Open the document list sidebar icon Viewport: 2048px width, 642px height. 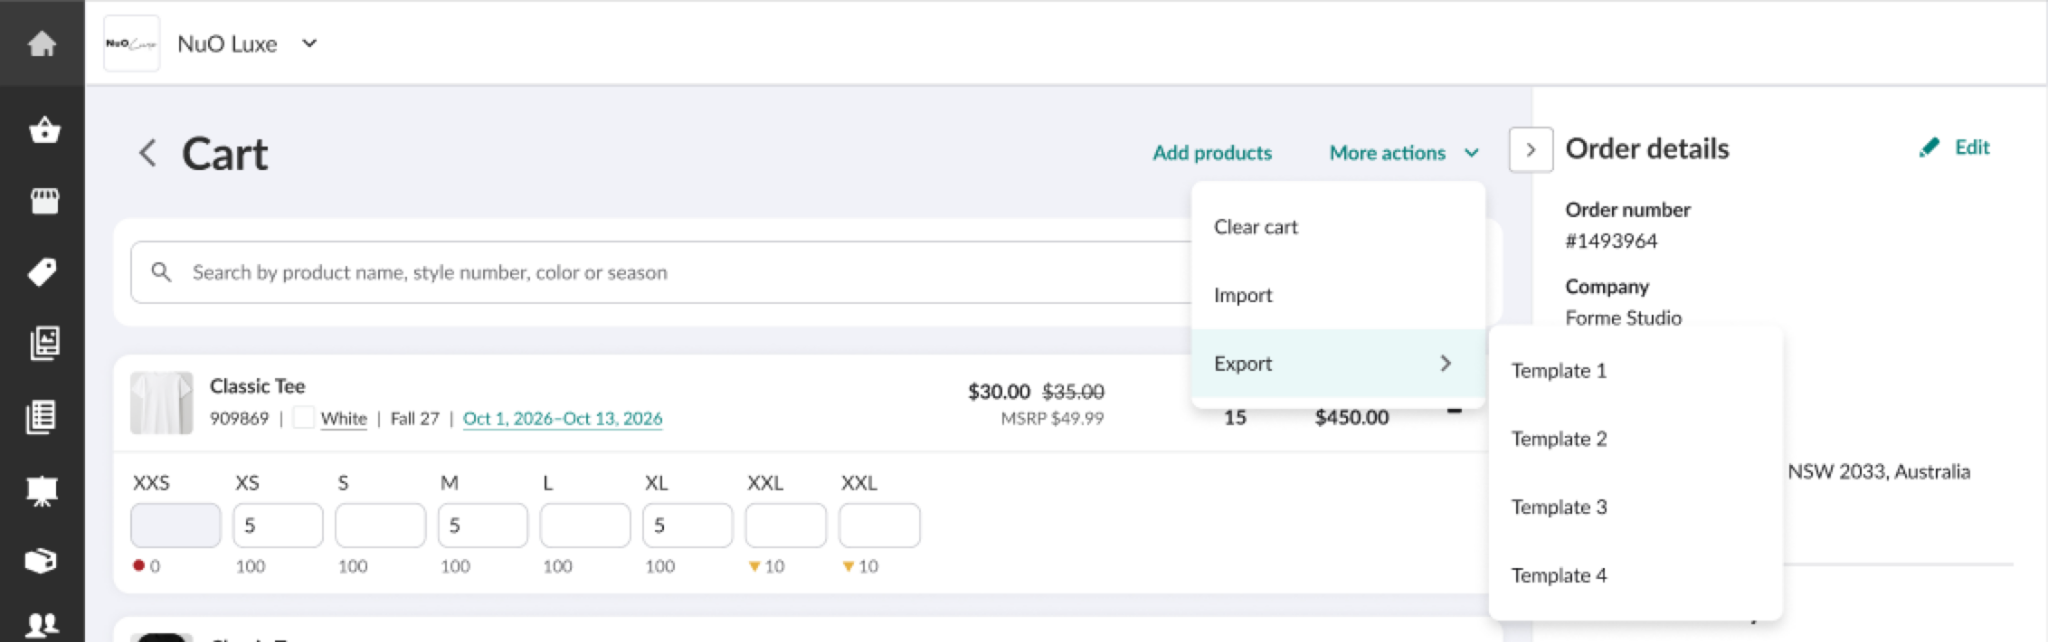[x=41, y=416]
